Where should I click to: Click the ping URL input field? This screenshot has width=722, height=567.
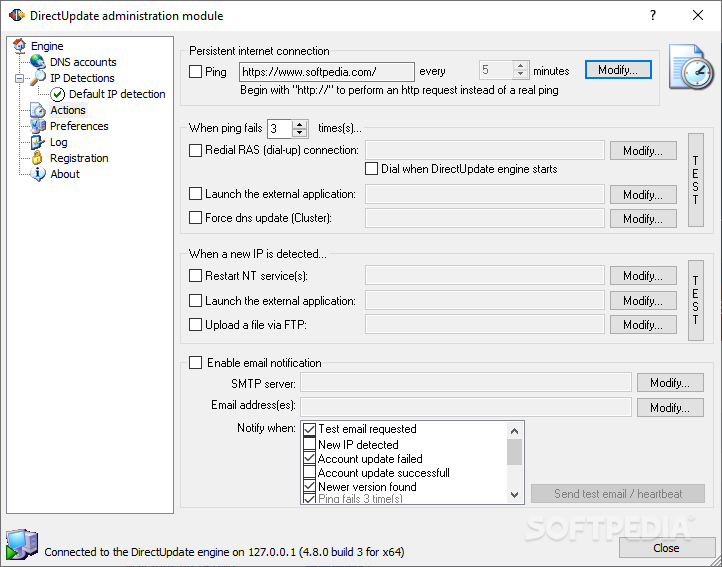pyautogui.click(x=326, y=72)
